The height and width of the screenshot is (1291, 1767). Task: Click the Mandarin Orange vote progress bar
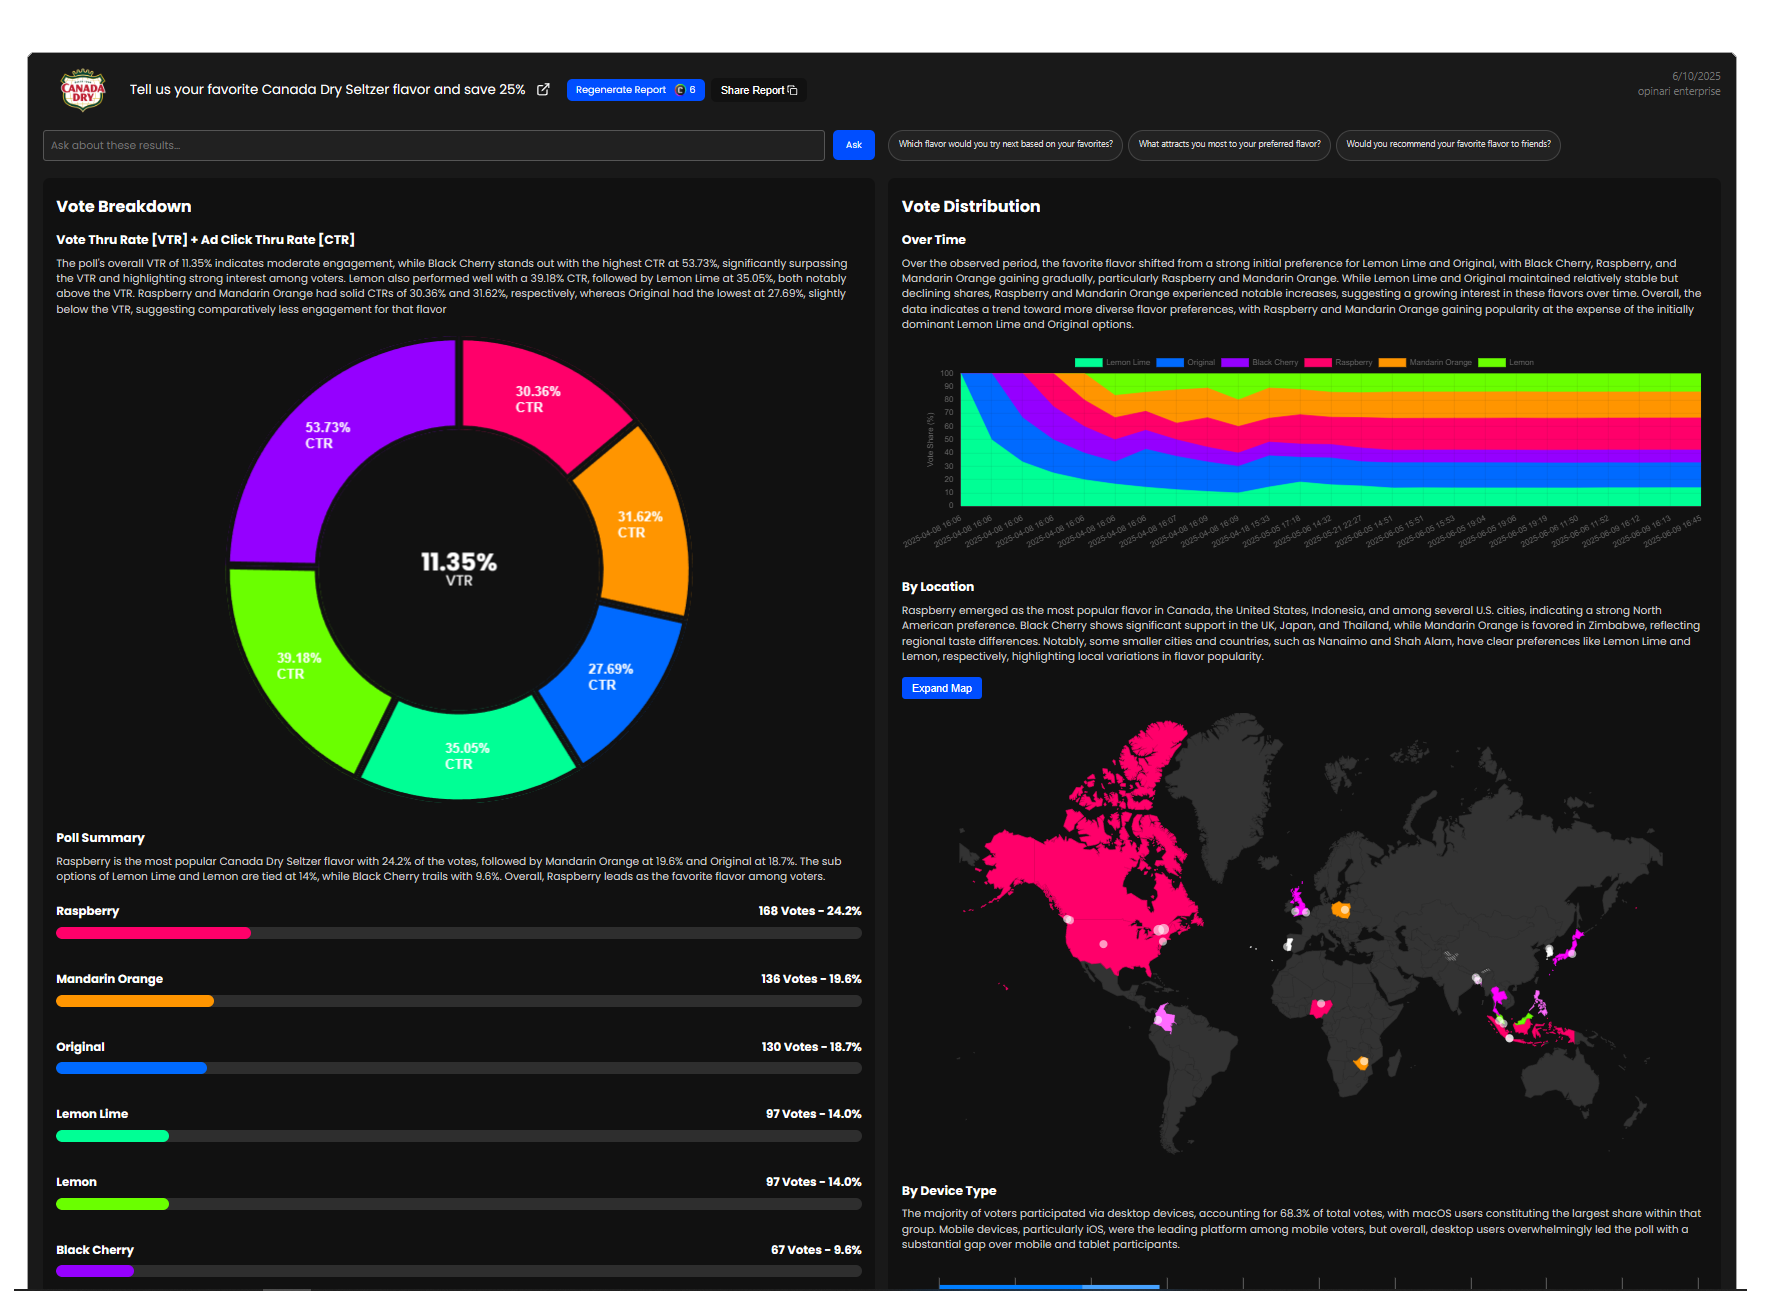click(459, 1001)
